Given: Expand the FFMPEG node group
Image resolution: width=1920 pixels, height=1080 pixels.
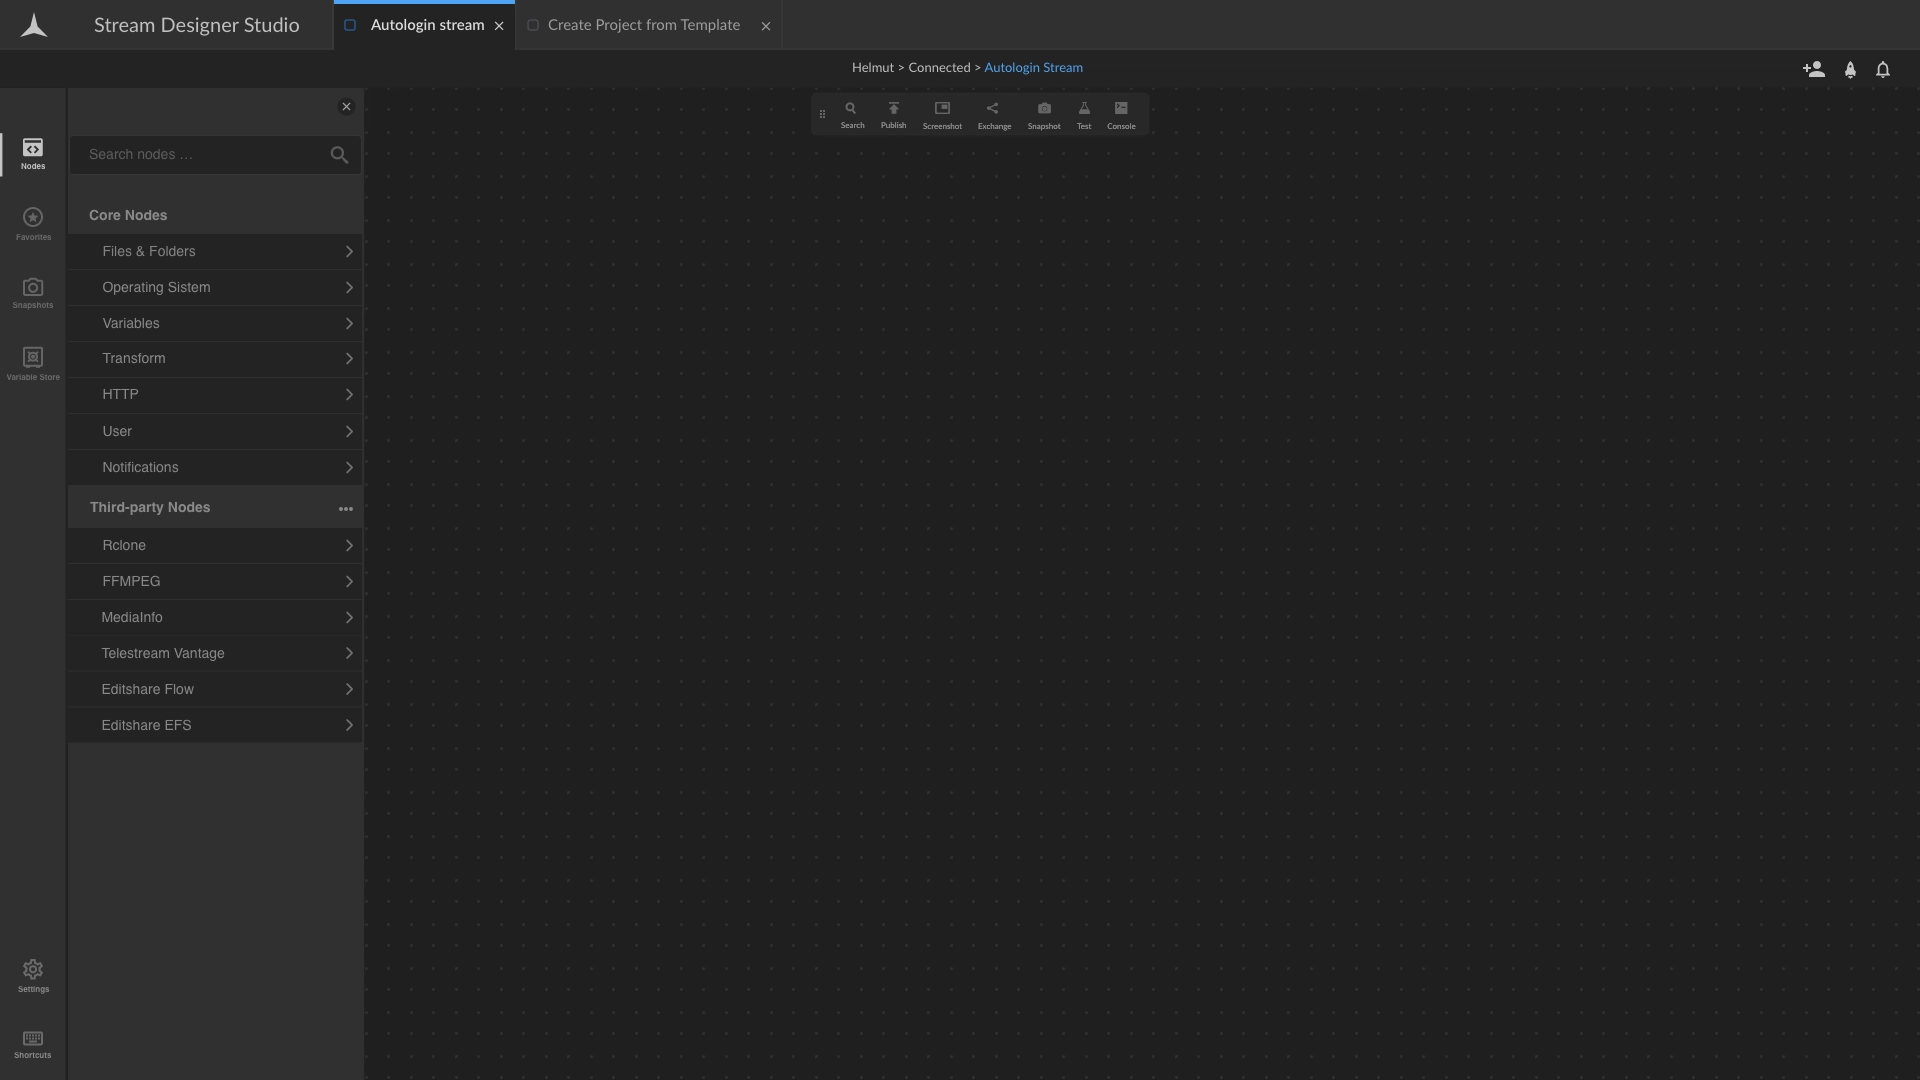Looking at the screenshot, I should click(x=215, y=581).
